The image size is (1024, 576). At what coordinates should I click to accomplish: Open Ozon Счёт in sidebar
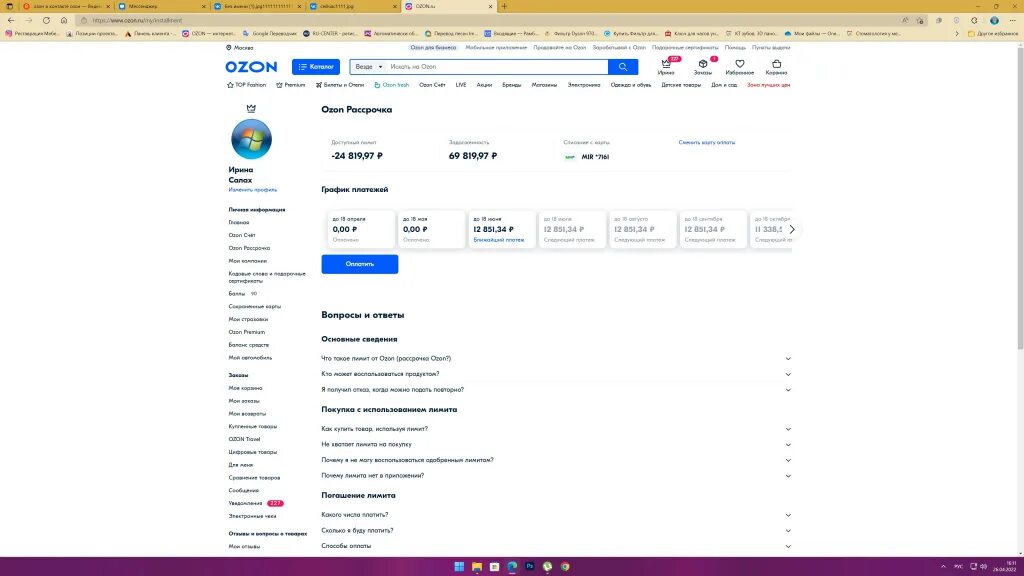coord(242,235)
